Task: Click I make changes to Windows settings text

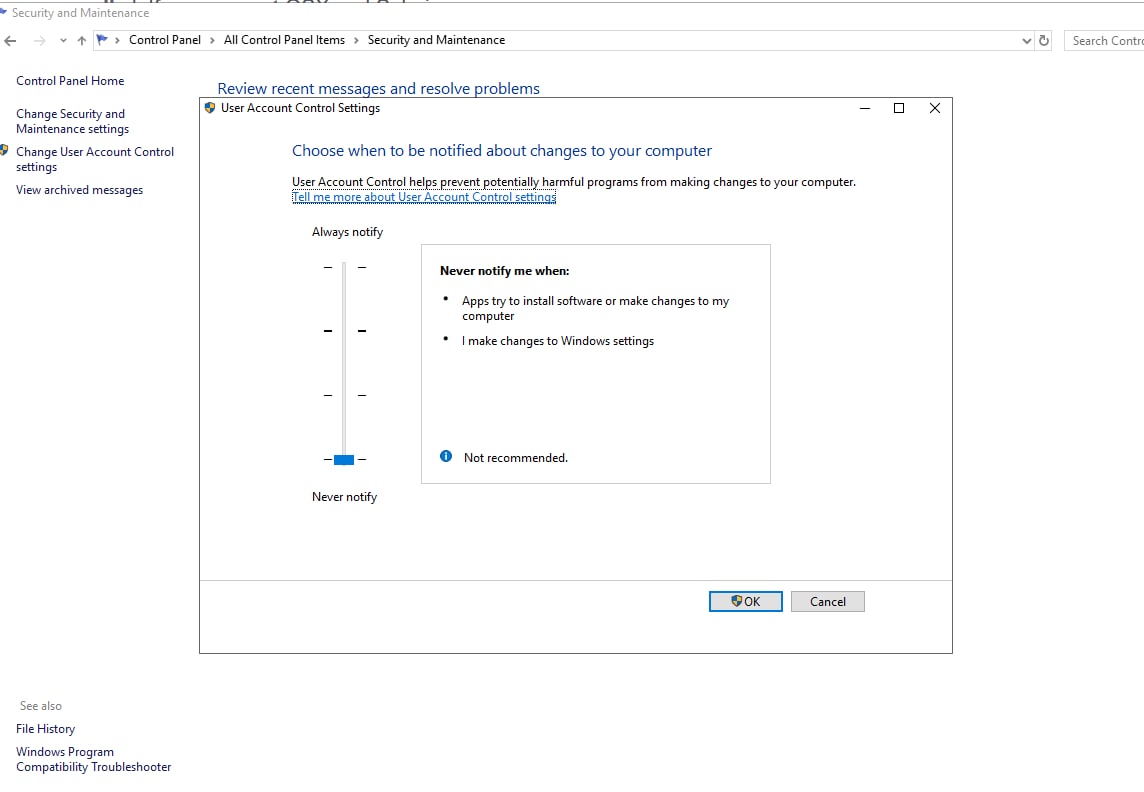Action: (x=558, y=341)
